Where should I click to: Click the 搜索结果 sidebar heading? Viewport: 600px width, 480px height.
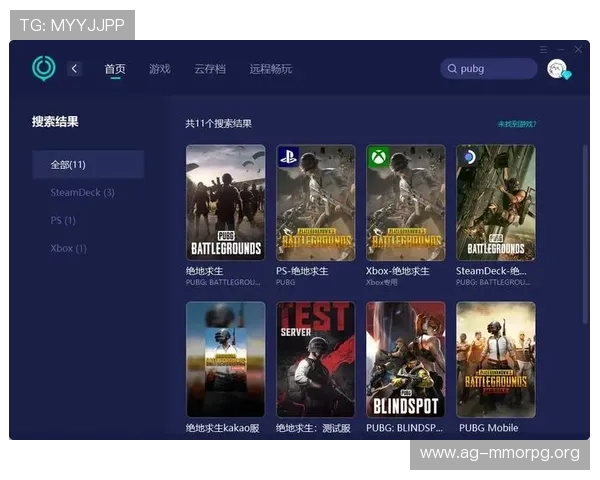pyautogui.click(x=55, y=122)
